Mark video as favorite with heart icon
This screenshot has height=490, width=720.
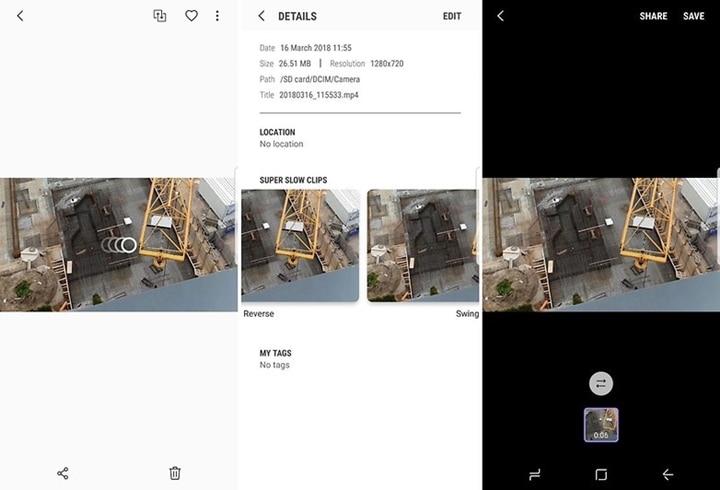click(191, 16)
